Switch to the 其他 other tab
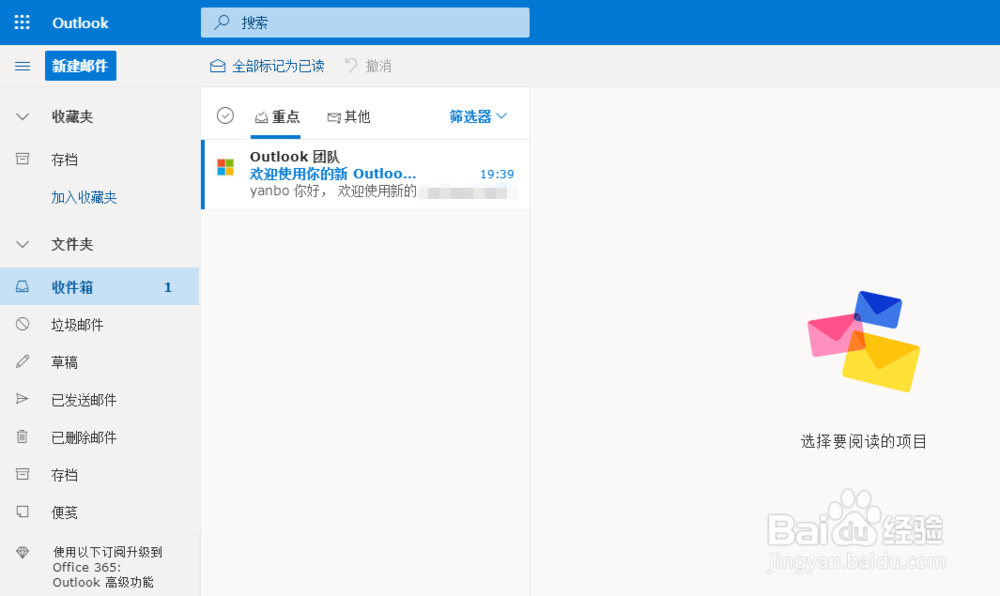 point(348,117)
